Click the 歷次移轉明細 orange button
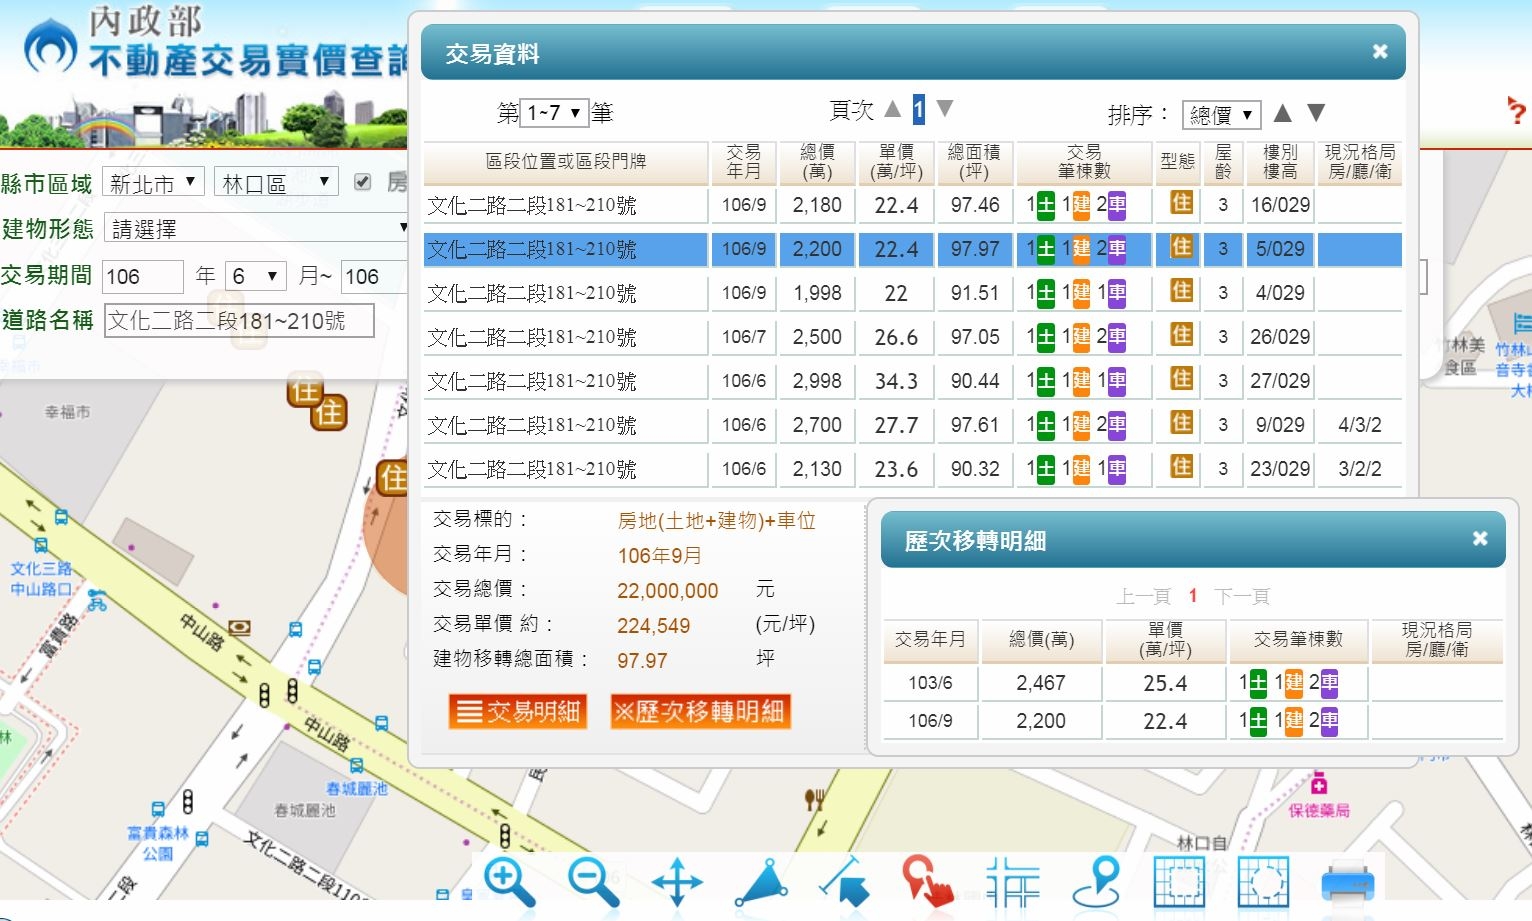This screenshot has height=921, width=1532. [x=700, y=712]
